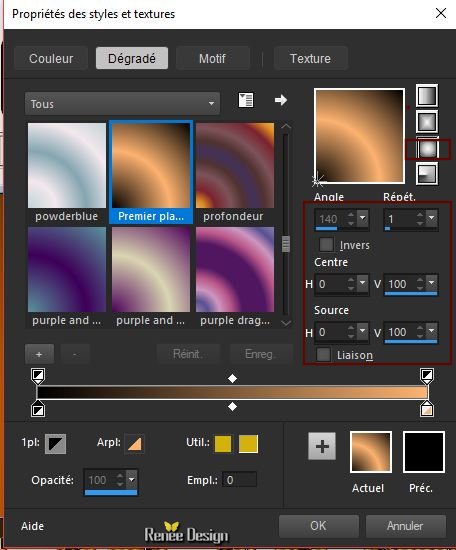Screen dimensions: 456x550
Task: Open the Angle value dropdown arrow
Action: (362, 218)
